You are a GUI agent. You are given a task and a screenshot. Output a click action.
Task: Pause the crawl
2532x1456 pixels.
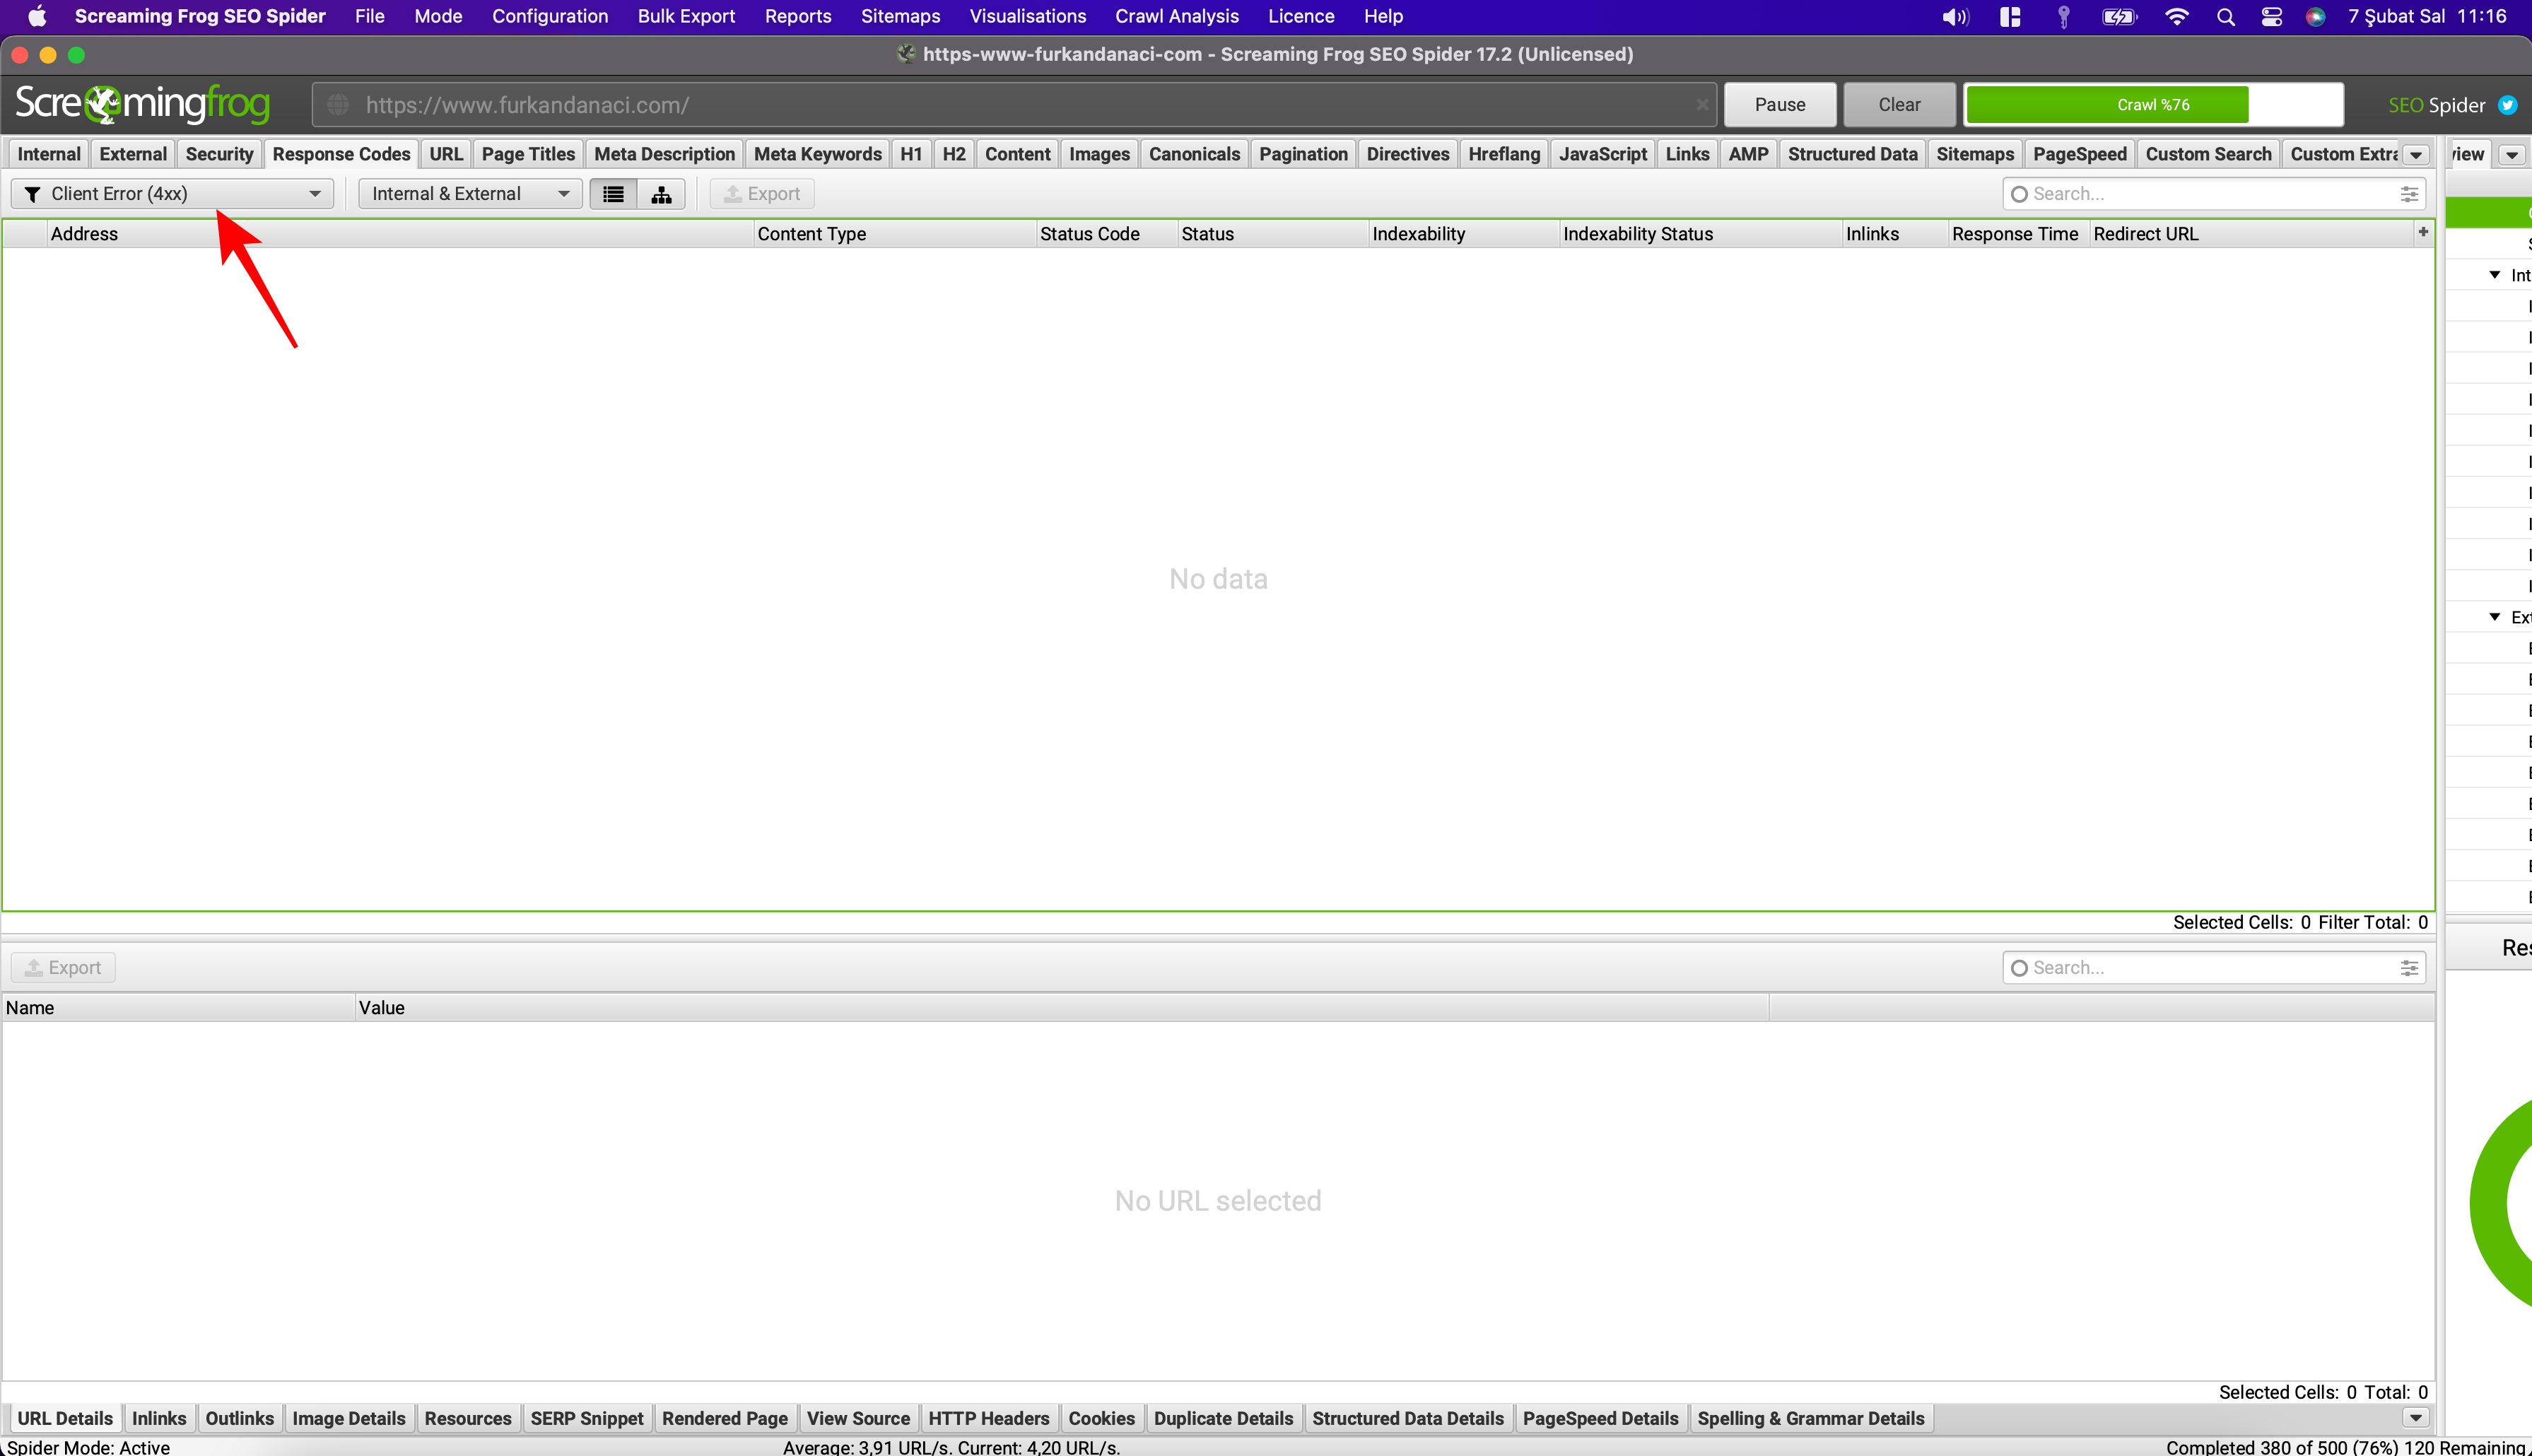tap(1780, 105)
